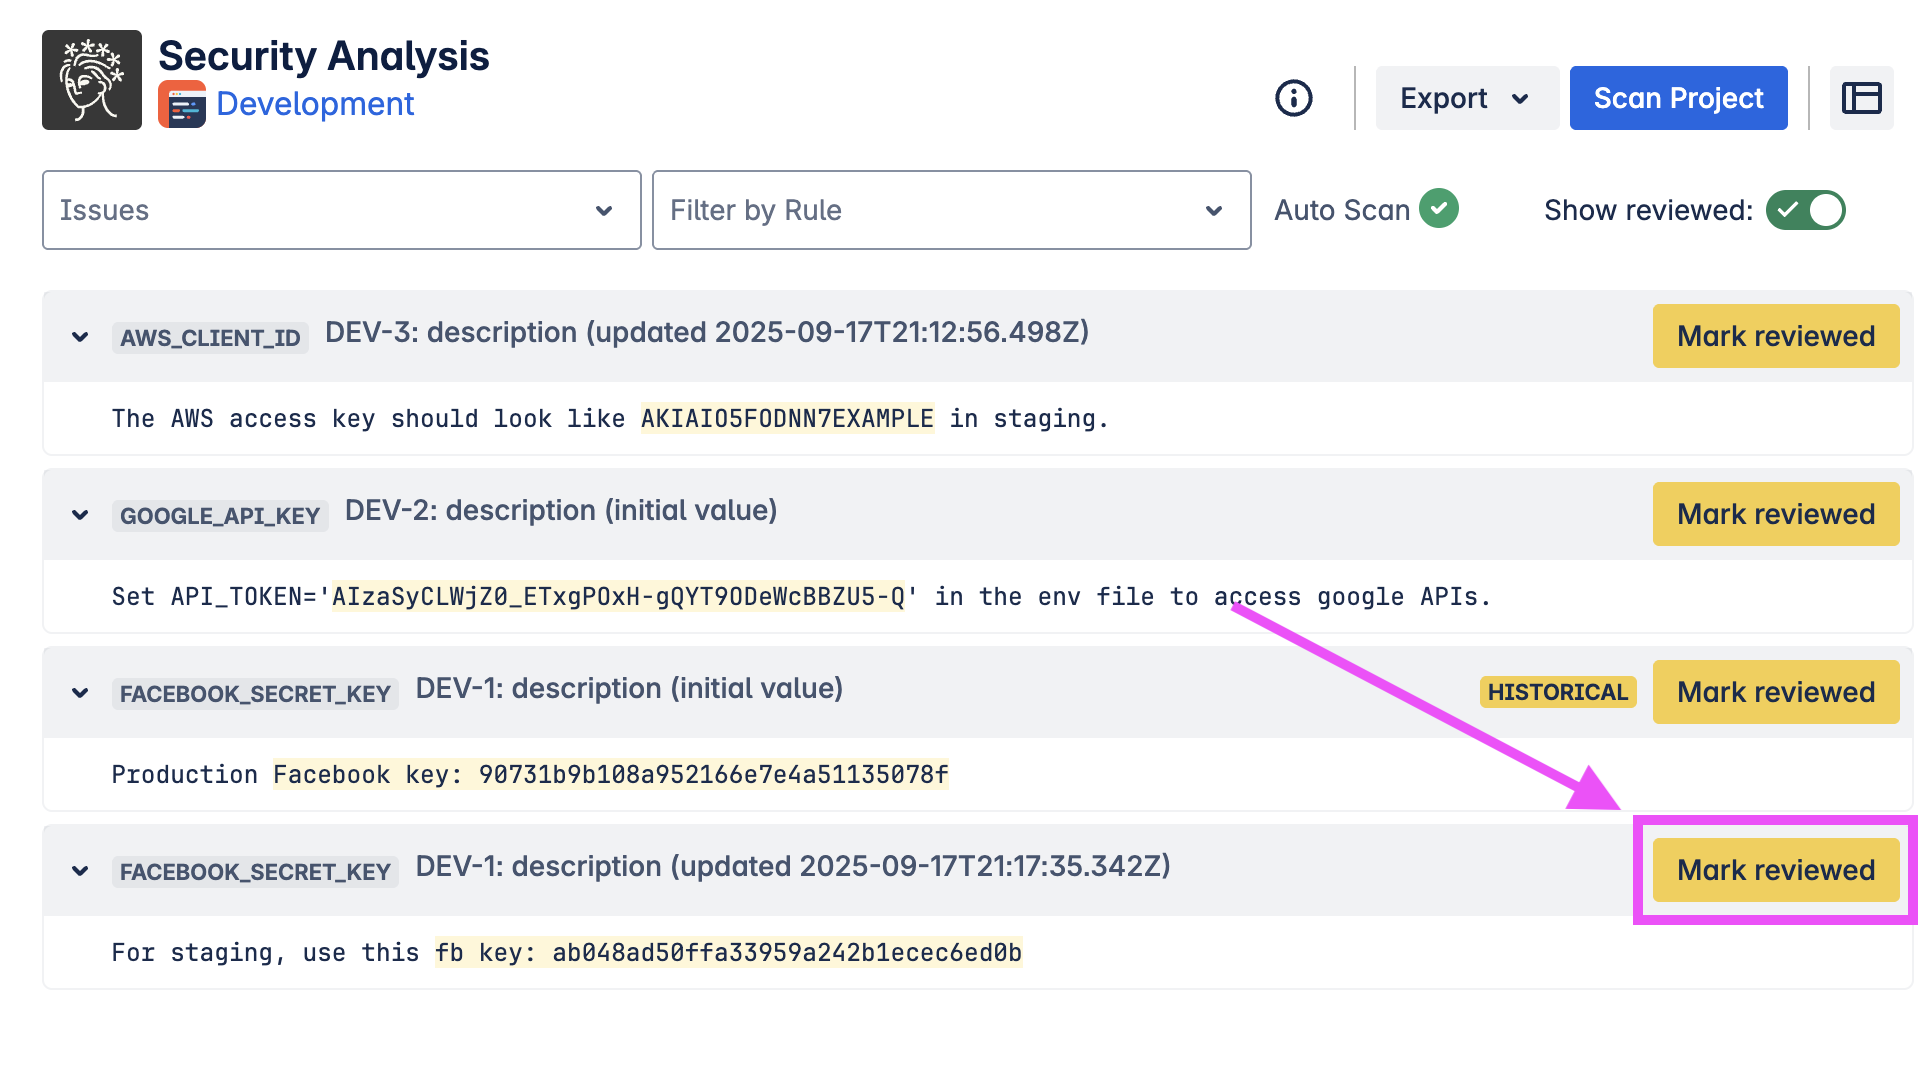Click the Scan Project button
The width and height of the screenshot is (1928, 1092).
[1678, 98]
